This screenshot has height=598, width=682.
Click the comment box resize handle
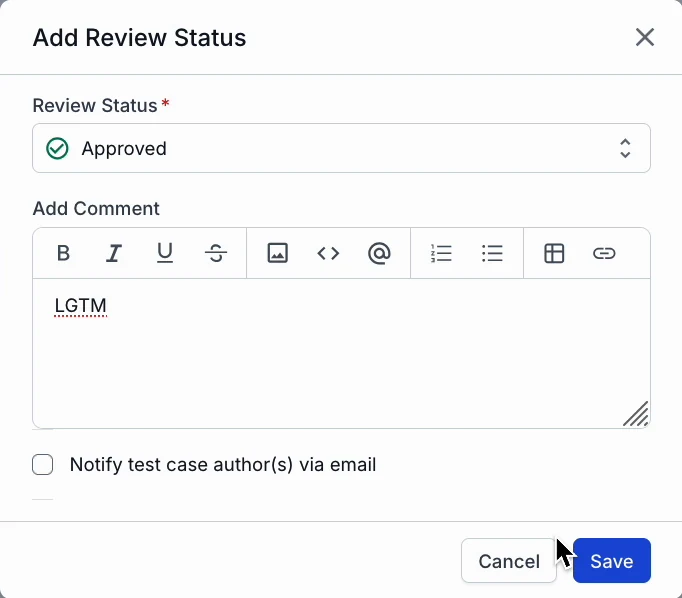click(636, 414)
